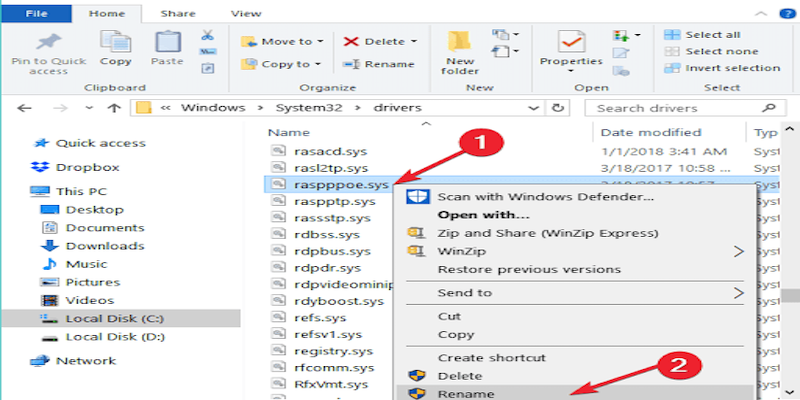Choose Cut in context menu
Screen dimensions: 800x400
pos(449,316)
